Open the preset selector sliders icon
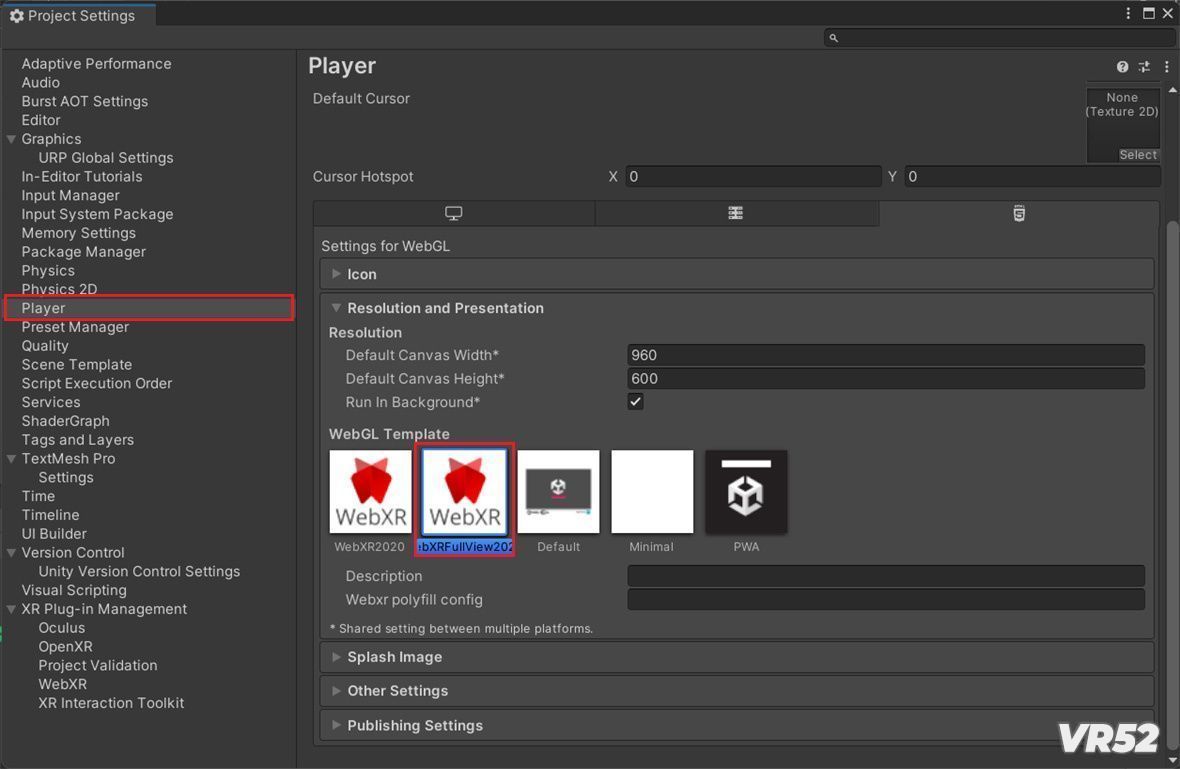Screen dimensions: 1180x769 [x=1144, y=67]
